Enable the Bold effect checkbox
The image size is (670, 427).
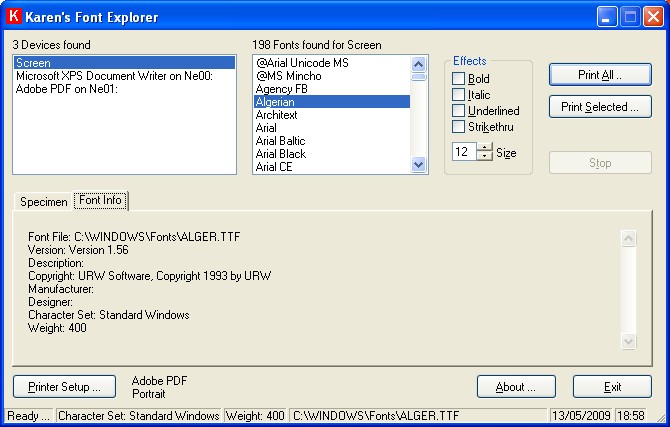tap(458, 79)
